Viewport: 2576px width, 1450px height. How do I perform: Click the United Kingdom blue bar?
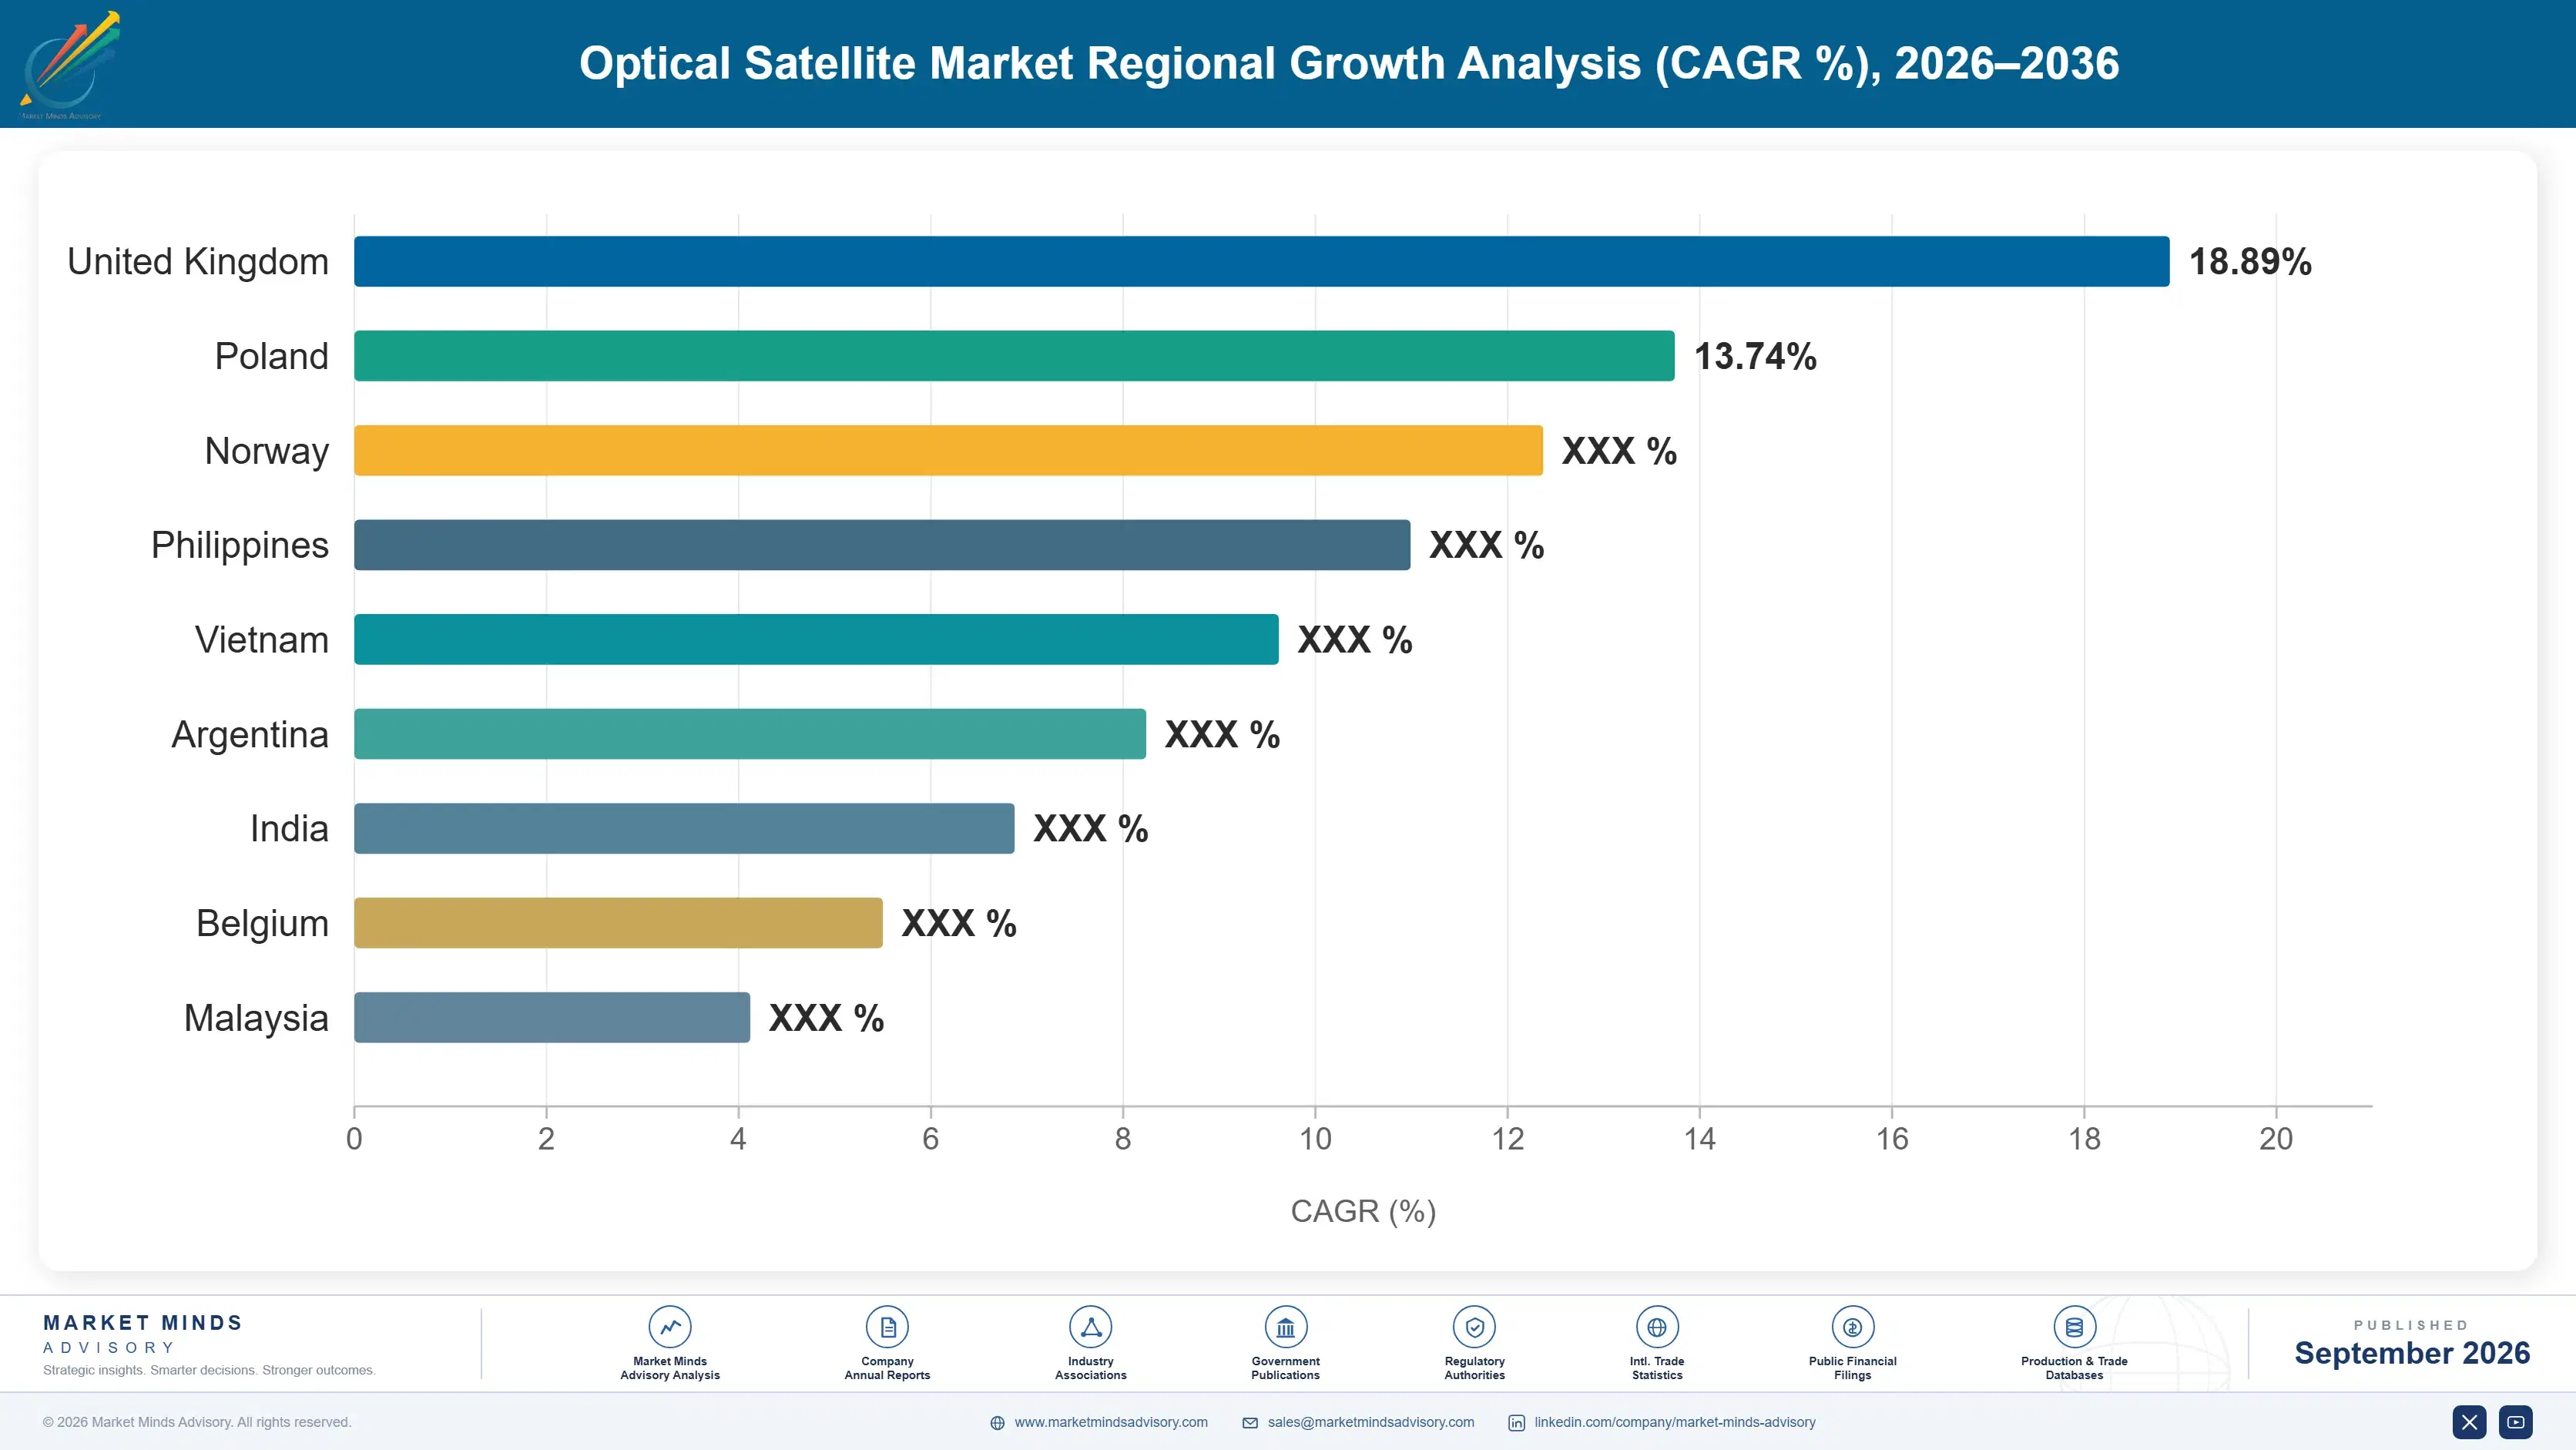pyautogui.click(x=1262, y=261)
